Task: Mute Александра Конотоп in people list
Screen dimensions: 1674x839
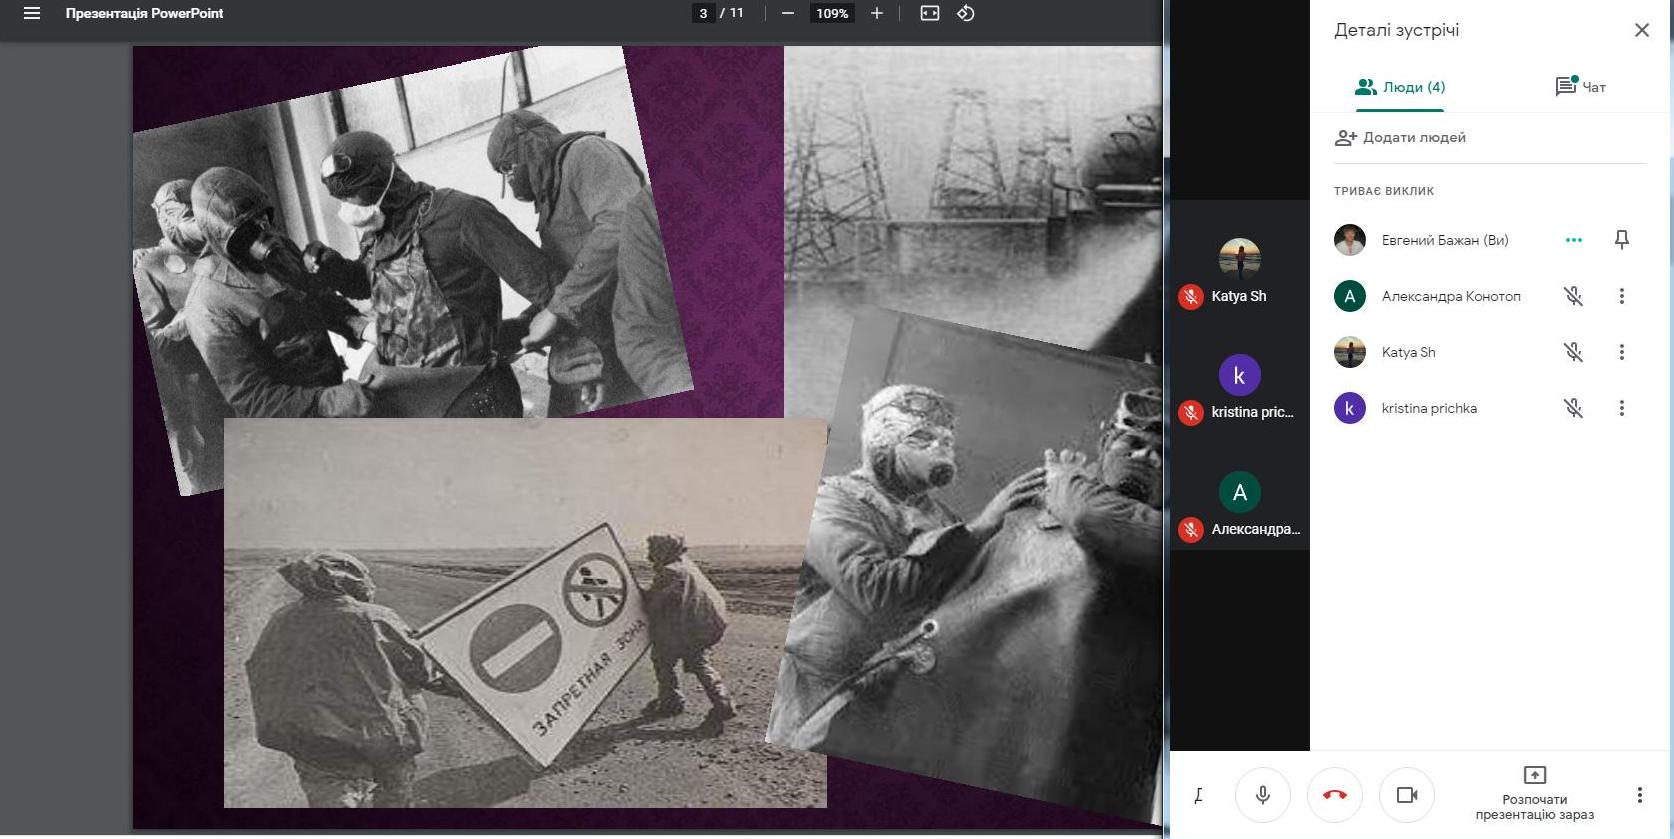Action: pos(1573,296)
